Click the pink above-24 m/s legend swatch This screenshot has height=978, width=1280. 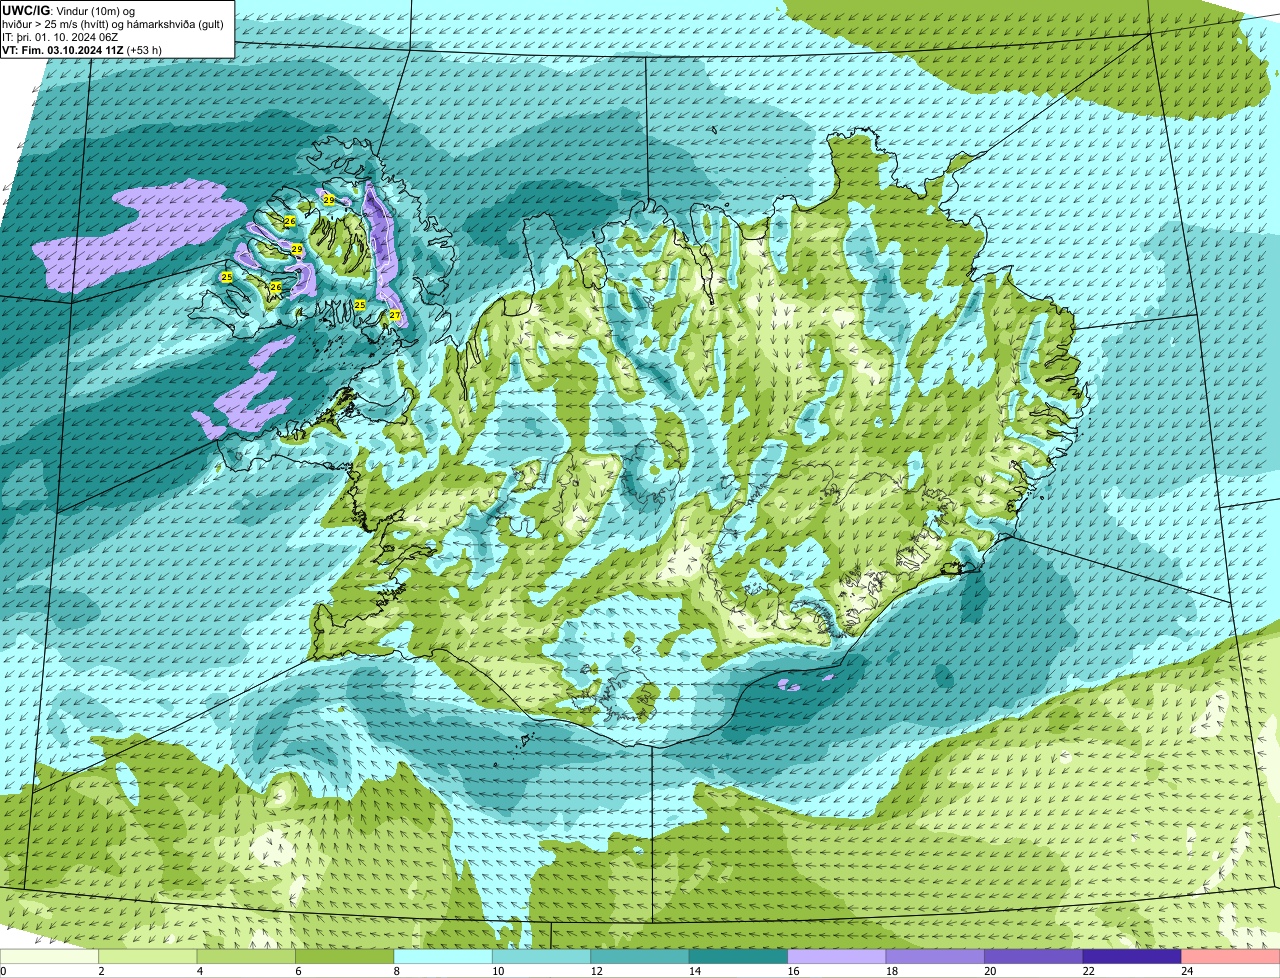(1231, 956)
